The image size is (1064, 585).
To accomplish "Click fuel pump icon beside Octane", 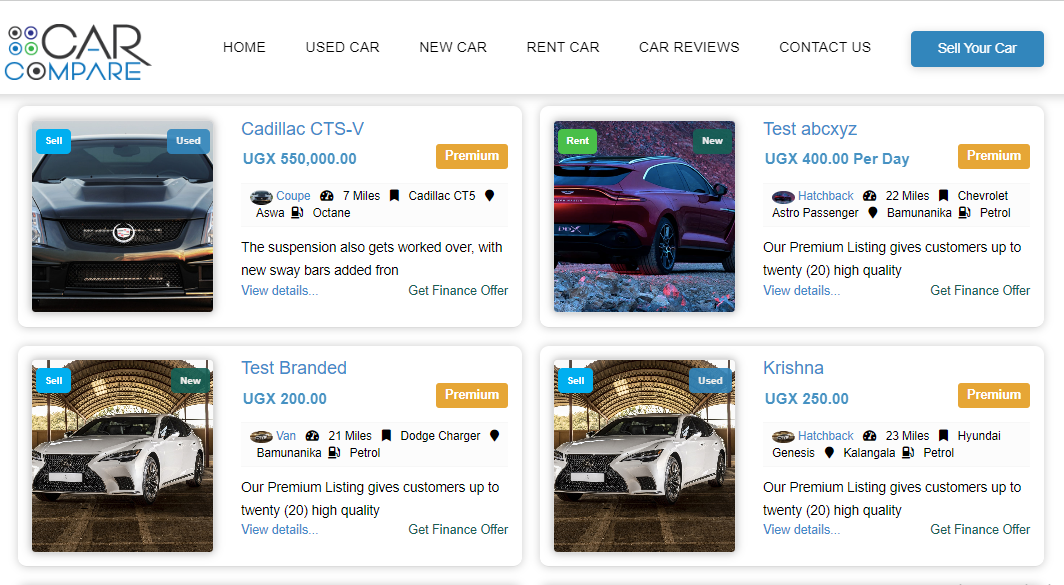I will point(297,212).
